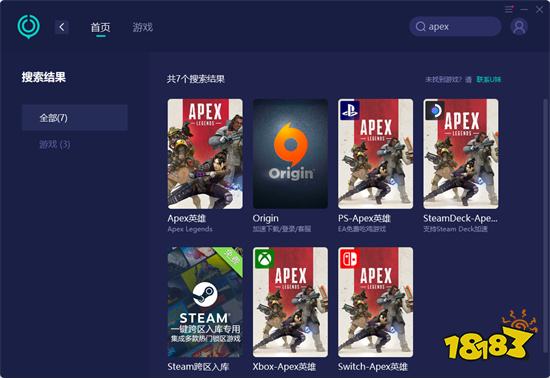This screenshot has height=378, width=550.
Task: Click Nintendo Switch badge on Switch-Apex cover
Action: point(349,258)
